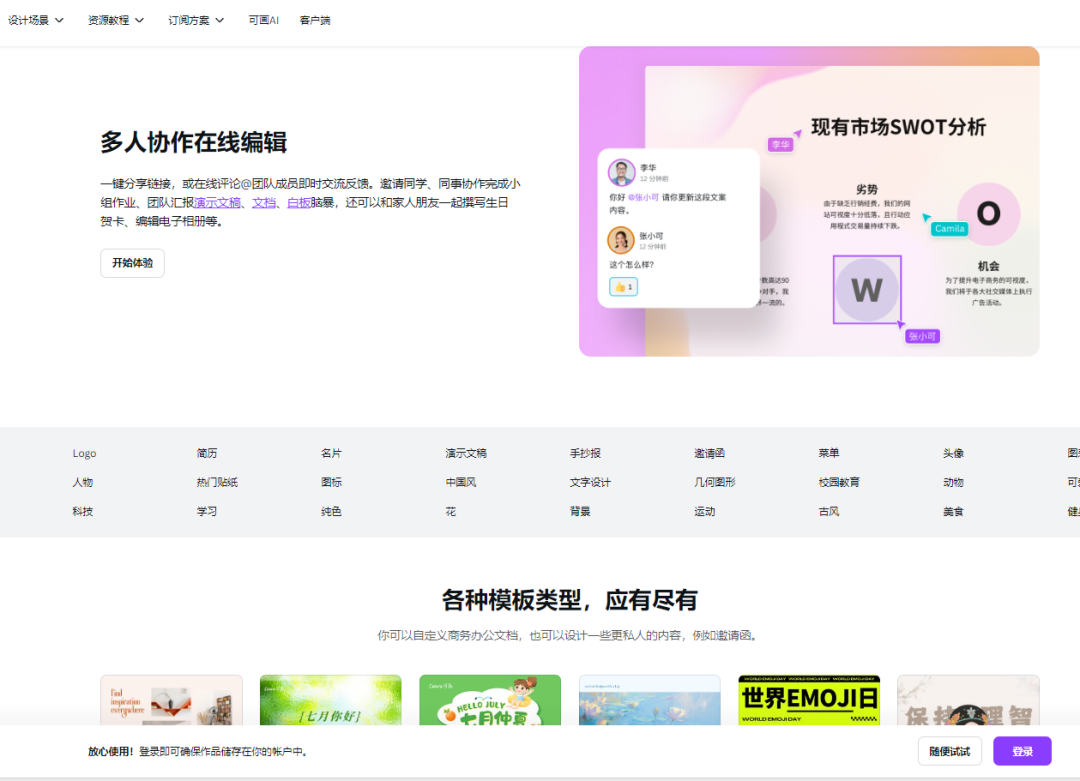Click the 李华 cursor tag in SWOT image
This screenshot has height=781, width=1080.
click(780, 145)
